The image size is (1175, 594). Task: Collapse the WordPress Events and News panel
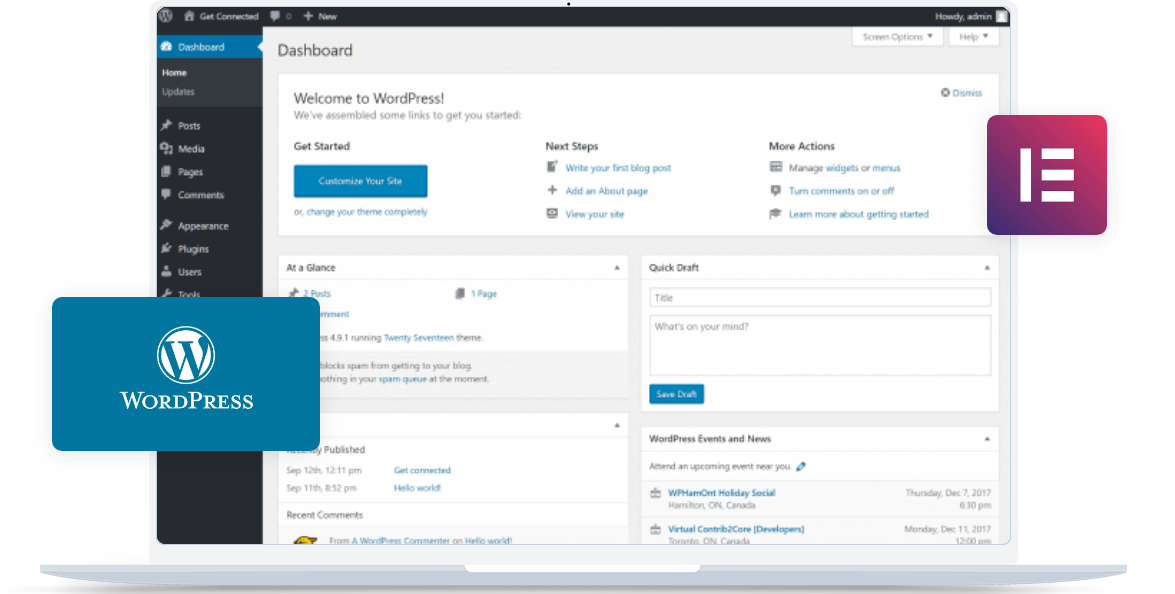pyautogui.click(x=987, y=439)
